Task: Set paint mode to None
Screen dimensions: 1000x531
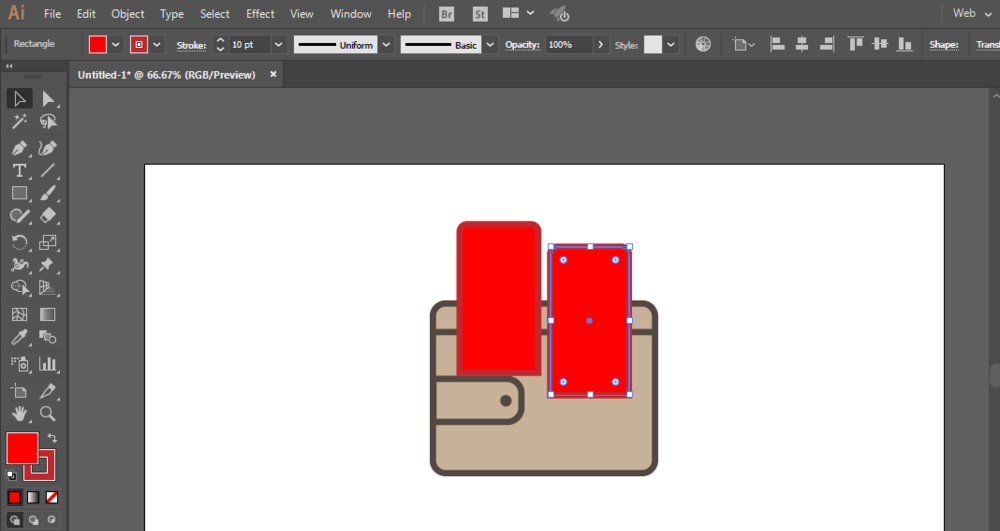Action: [52, 497]
